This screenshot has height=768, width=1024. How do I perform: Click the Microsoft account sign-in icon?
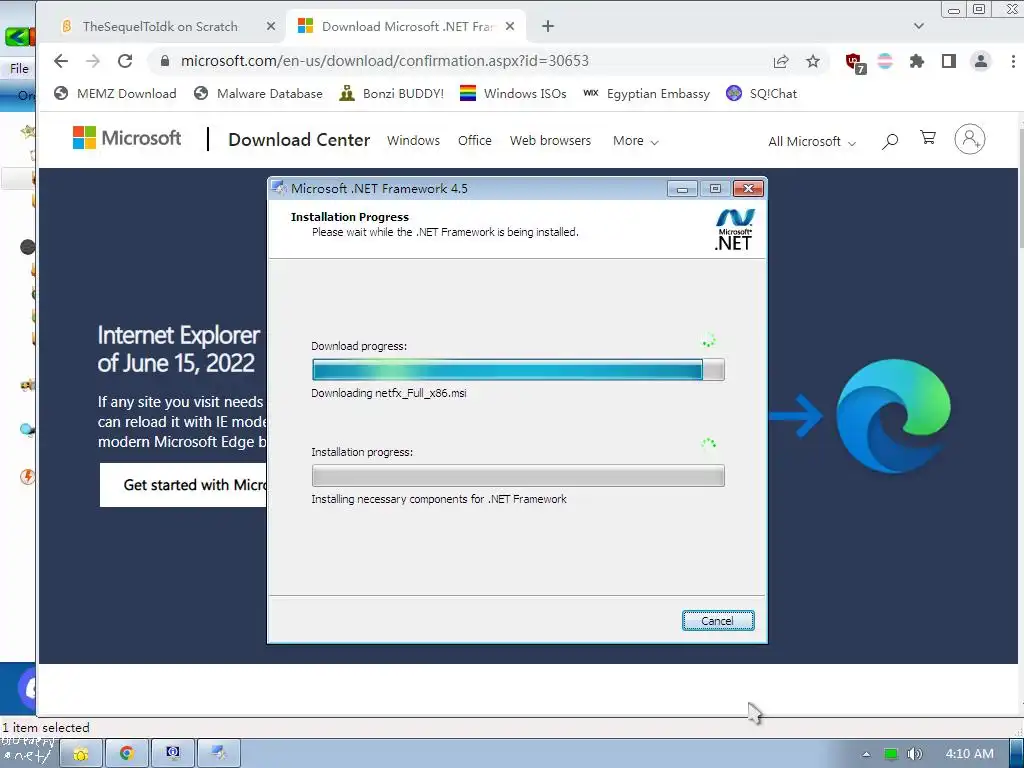coord(970,139)
